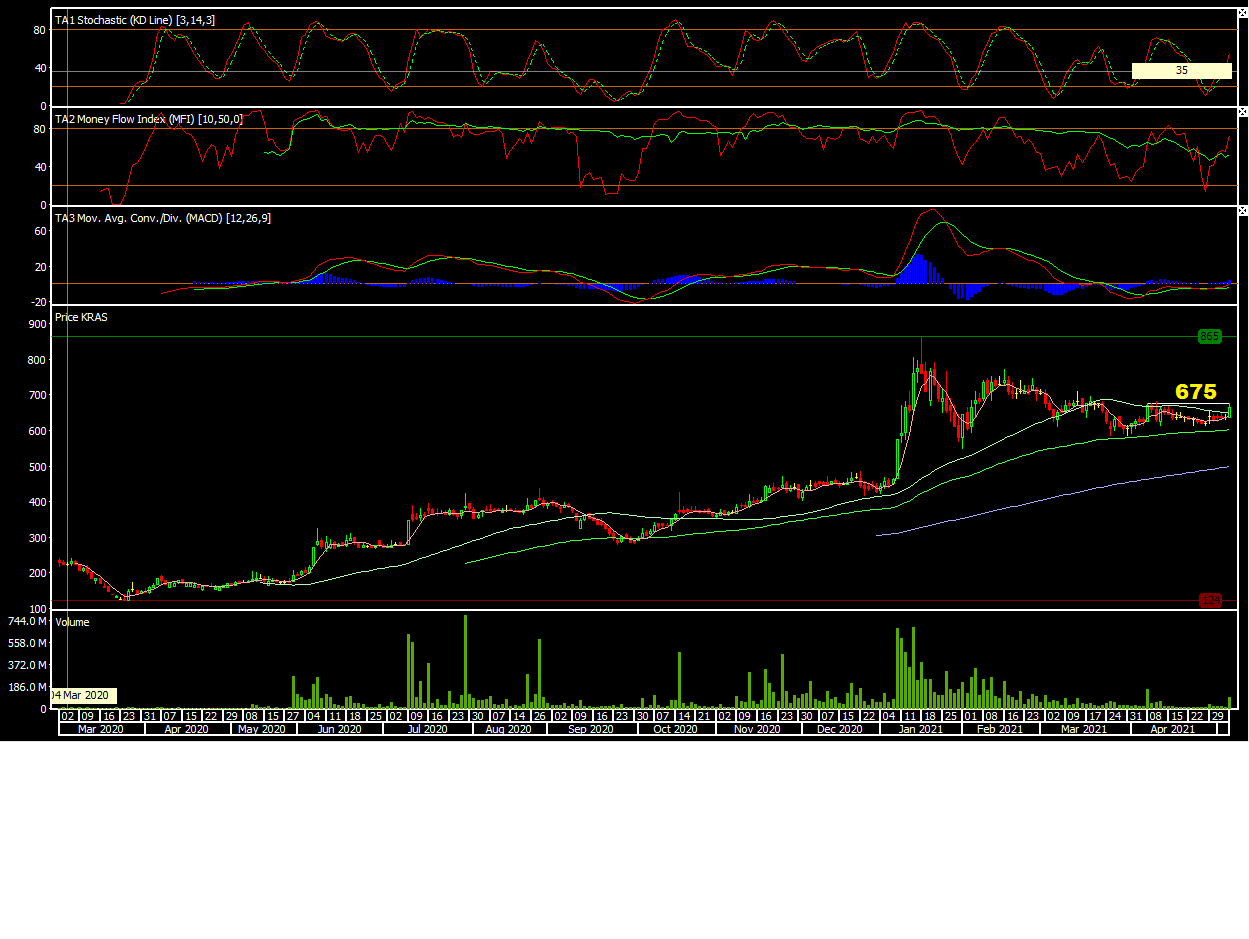The image size is (1249, 939).
Task: Select Jul 2020 on the month axis
Action: click(428, 729)
